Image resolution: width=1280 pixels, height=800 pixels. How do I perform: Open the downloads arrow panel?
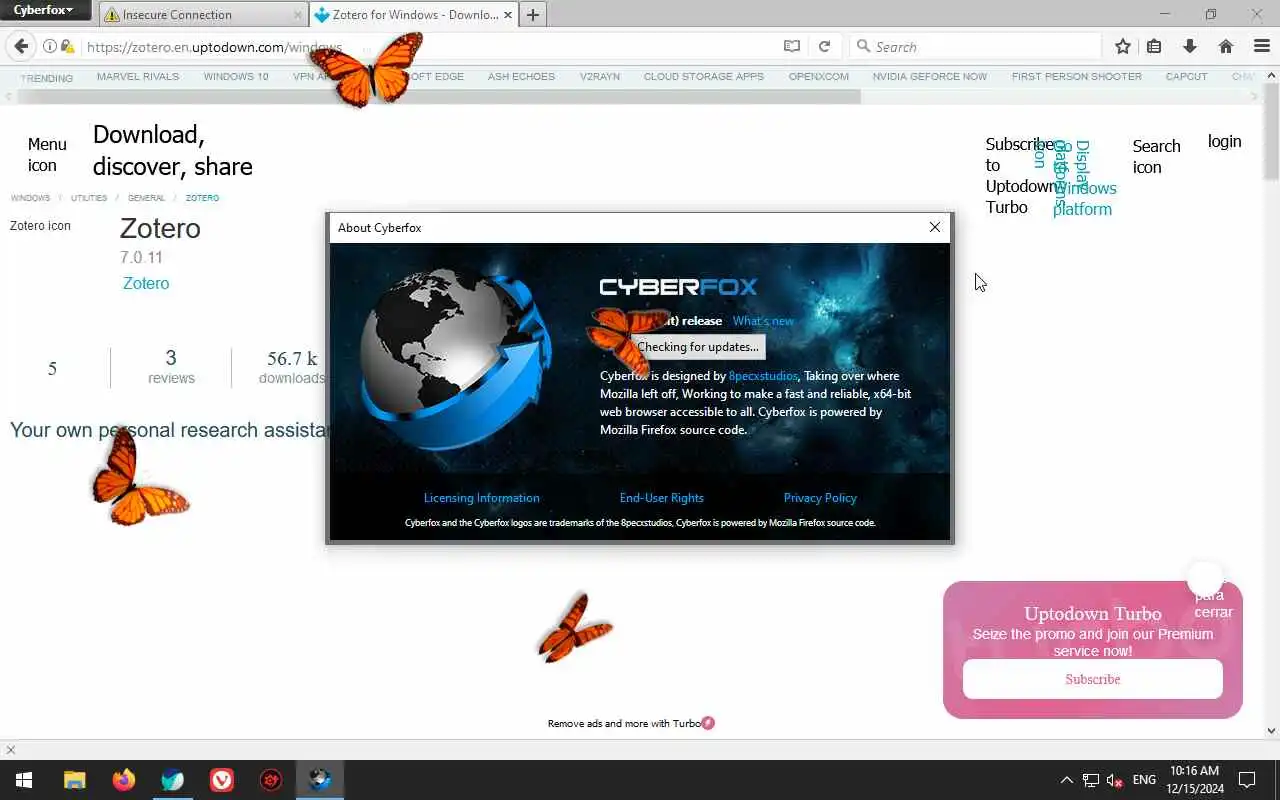coord(1189,46)
